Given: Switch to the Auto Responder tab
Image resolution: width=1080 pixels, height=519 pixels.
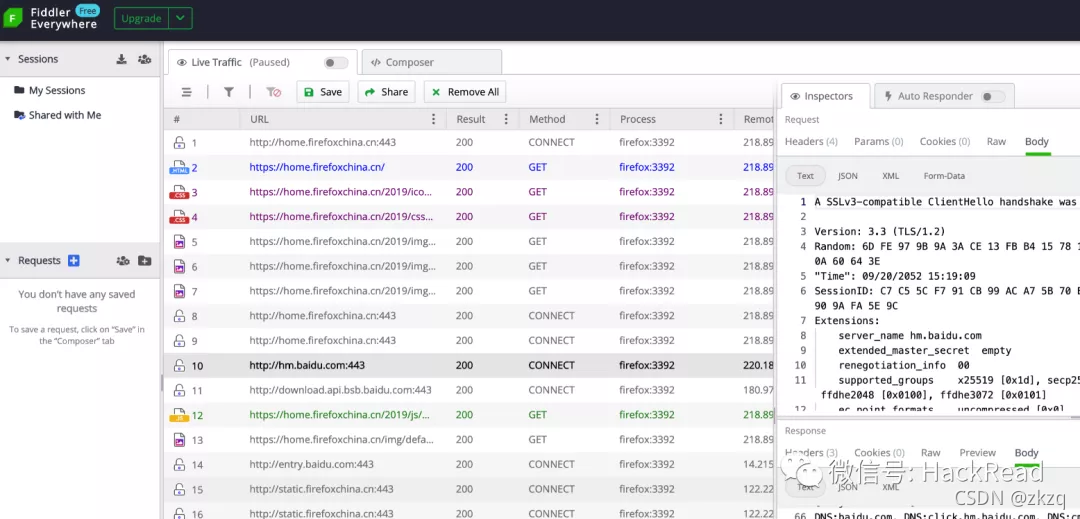Looking at the screenshot, I should pos(944,96).
